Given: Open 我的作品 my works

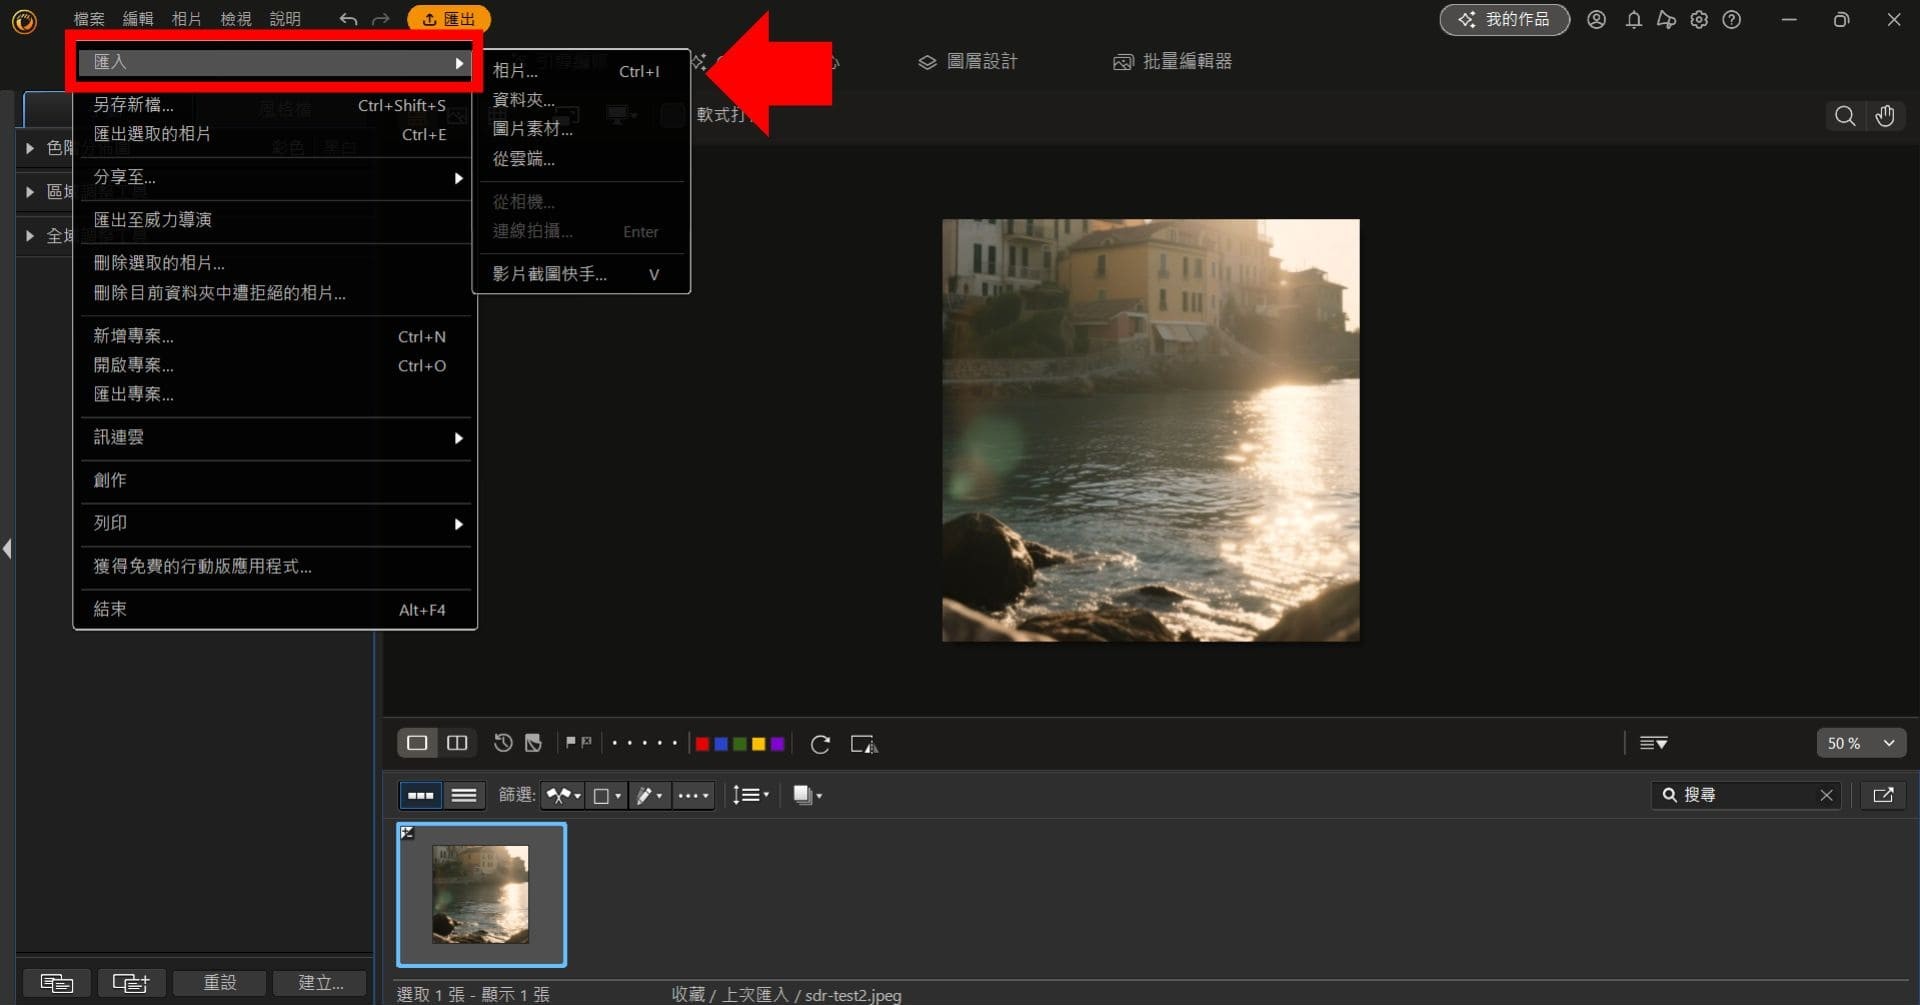Looking at the screenshot, I should click(1504, 19).
